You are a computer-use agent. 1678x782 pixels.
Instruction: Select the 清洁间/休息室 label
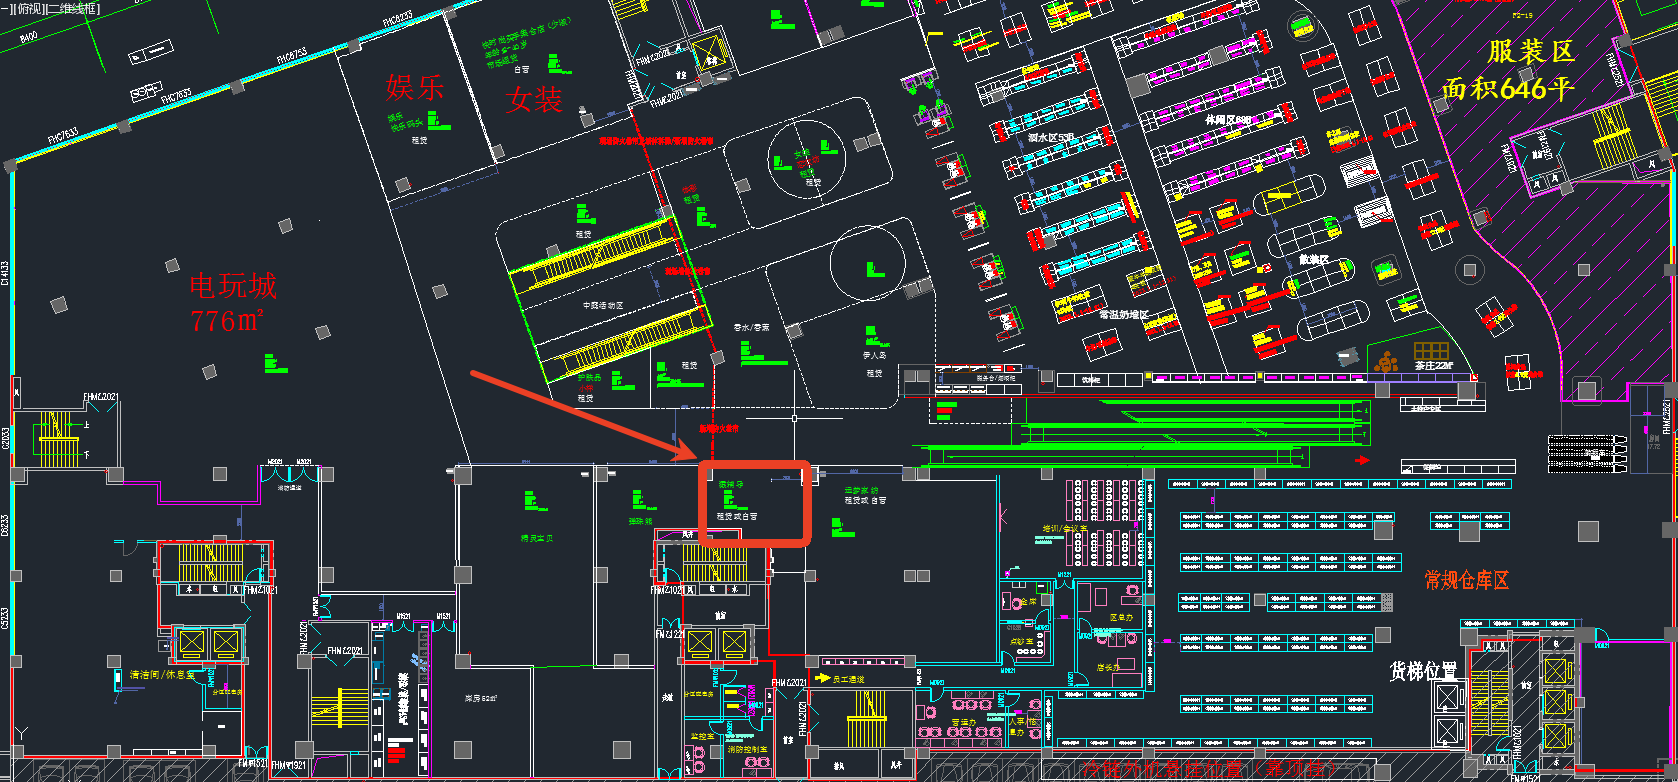tap(162, 675)
